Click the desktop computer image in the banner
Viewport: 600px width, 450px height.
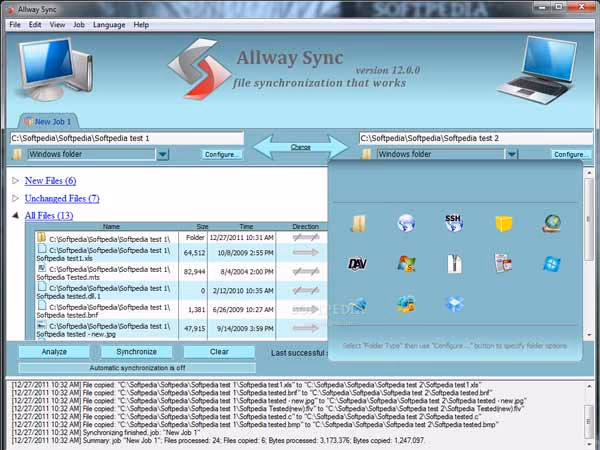tap(55, 69)
